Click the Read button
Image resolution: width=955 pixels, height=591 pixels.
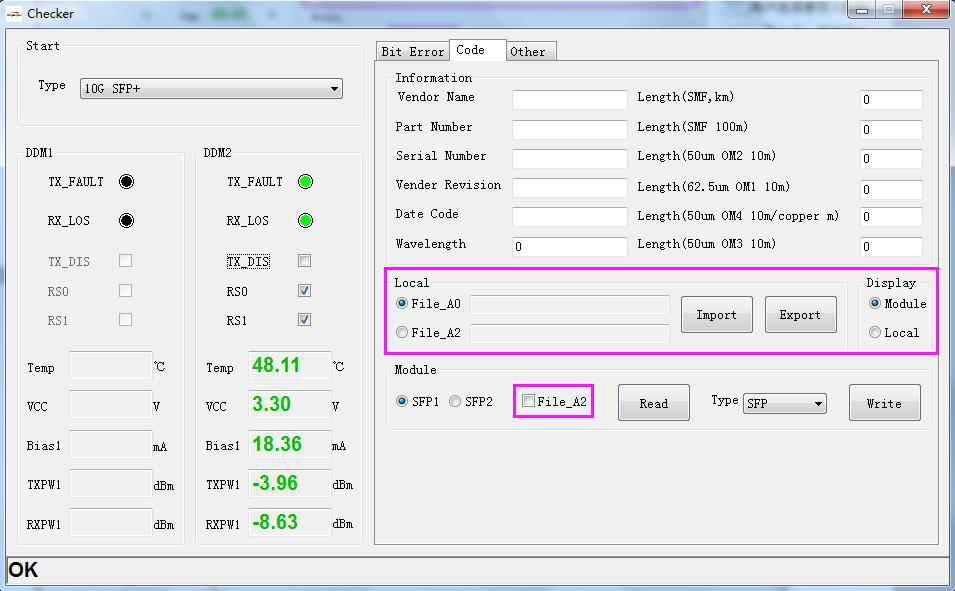(654, 403)
